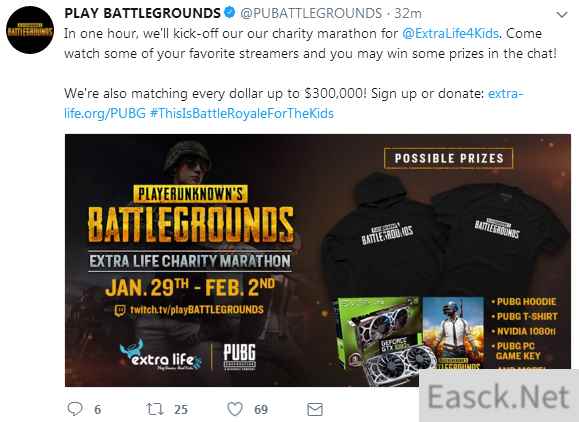
Task: Click the like count showing 69
Action: [x=261, y=409]
